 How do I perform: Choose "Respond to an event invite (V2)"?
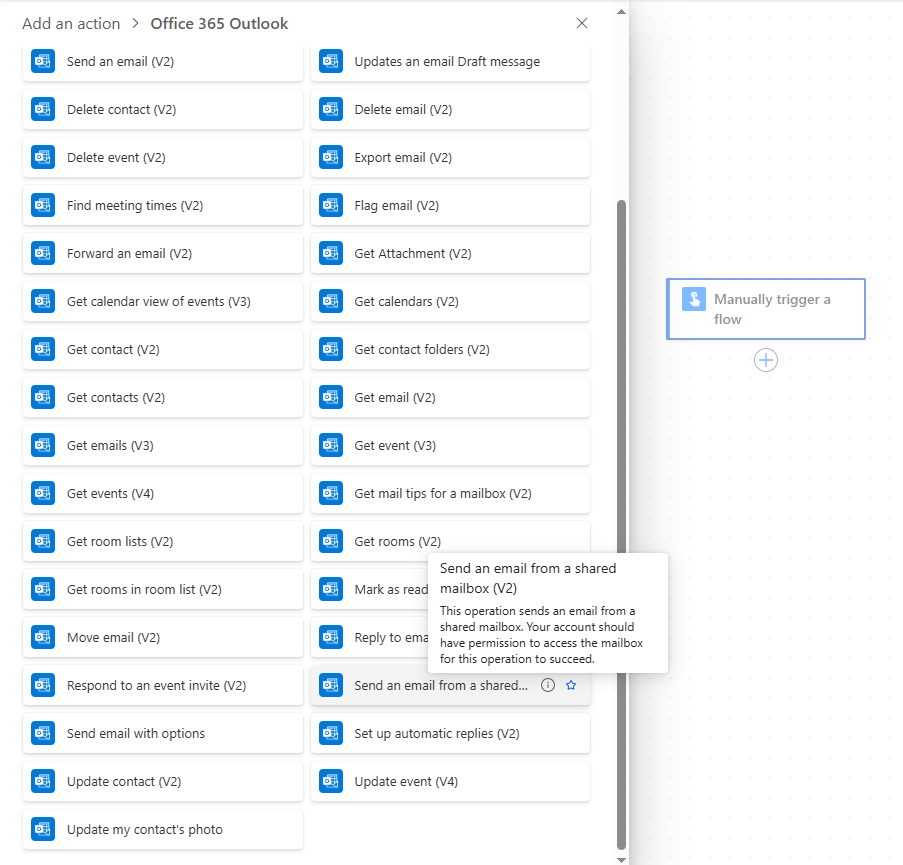coord(162,685)
